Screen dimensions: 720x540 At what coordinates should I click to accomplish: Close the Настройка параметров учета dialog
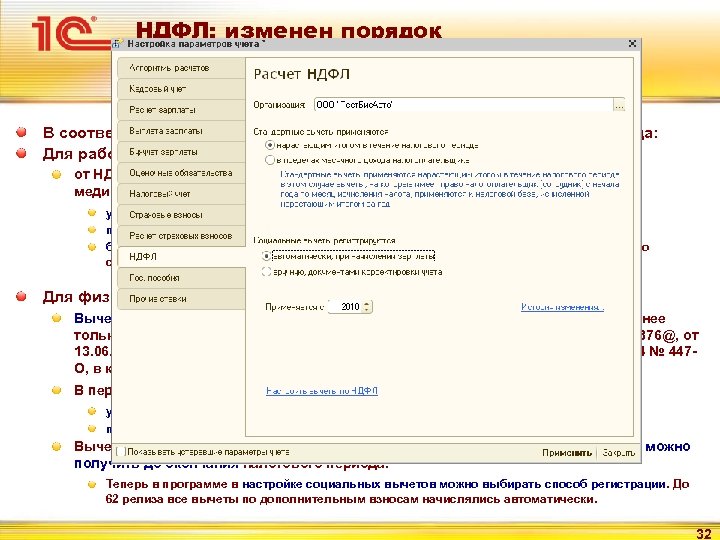(632, 44)
